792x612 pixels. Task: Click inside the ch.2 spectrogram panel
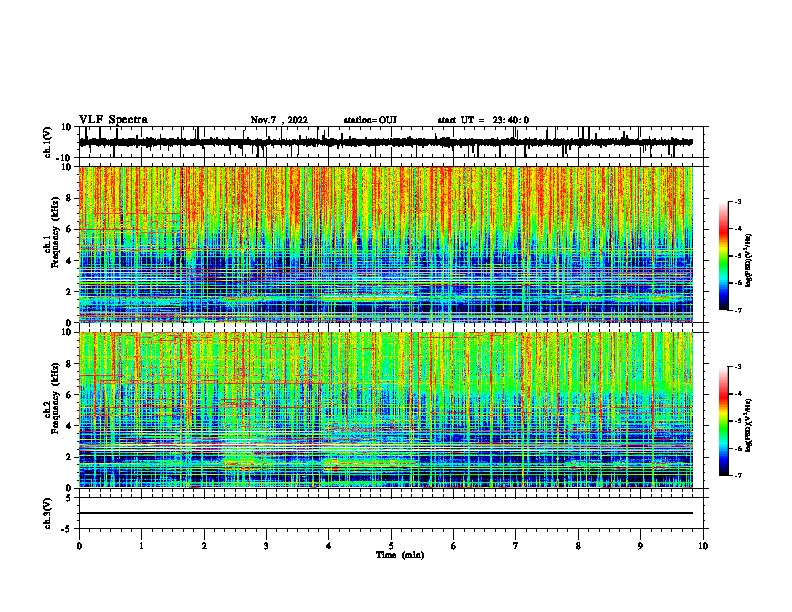coord(385,410)
